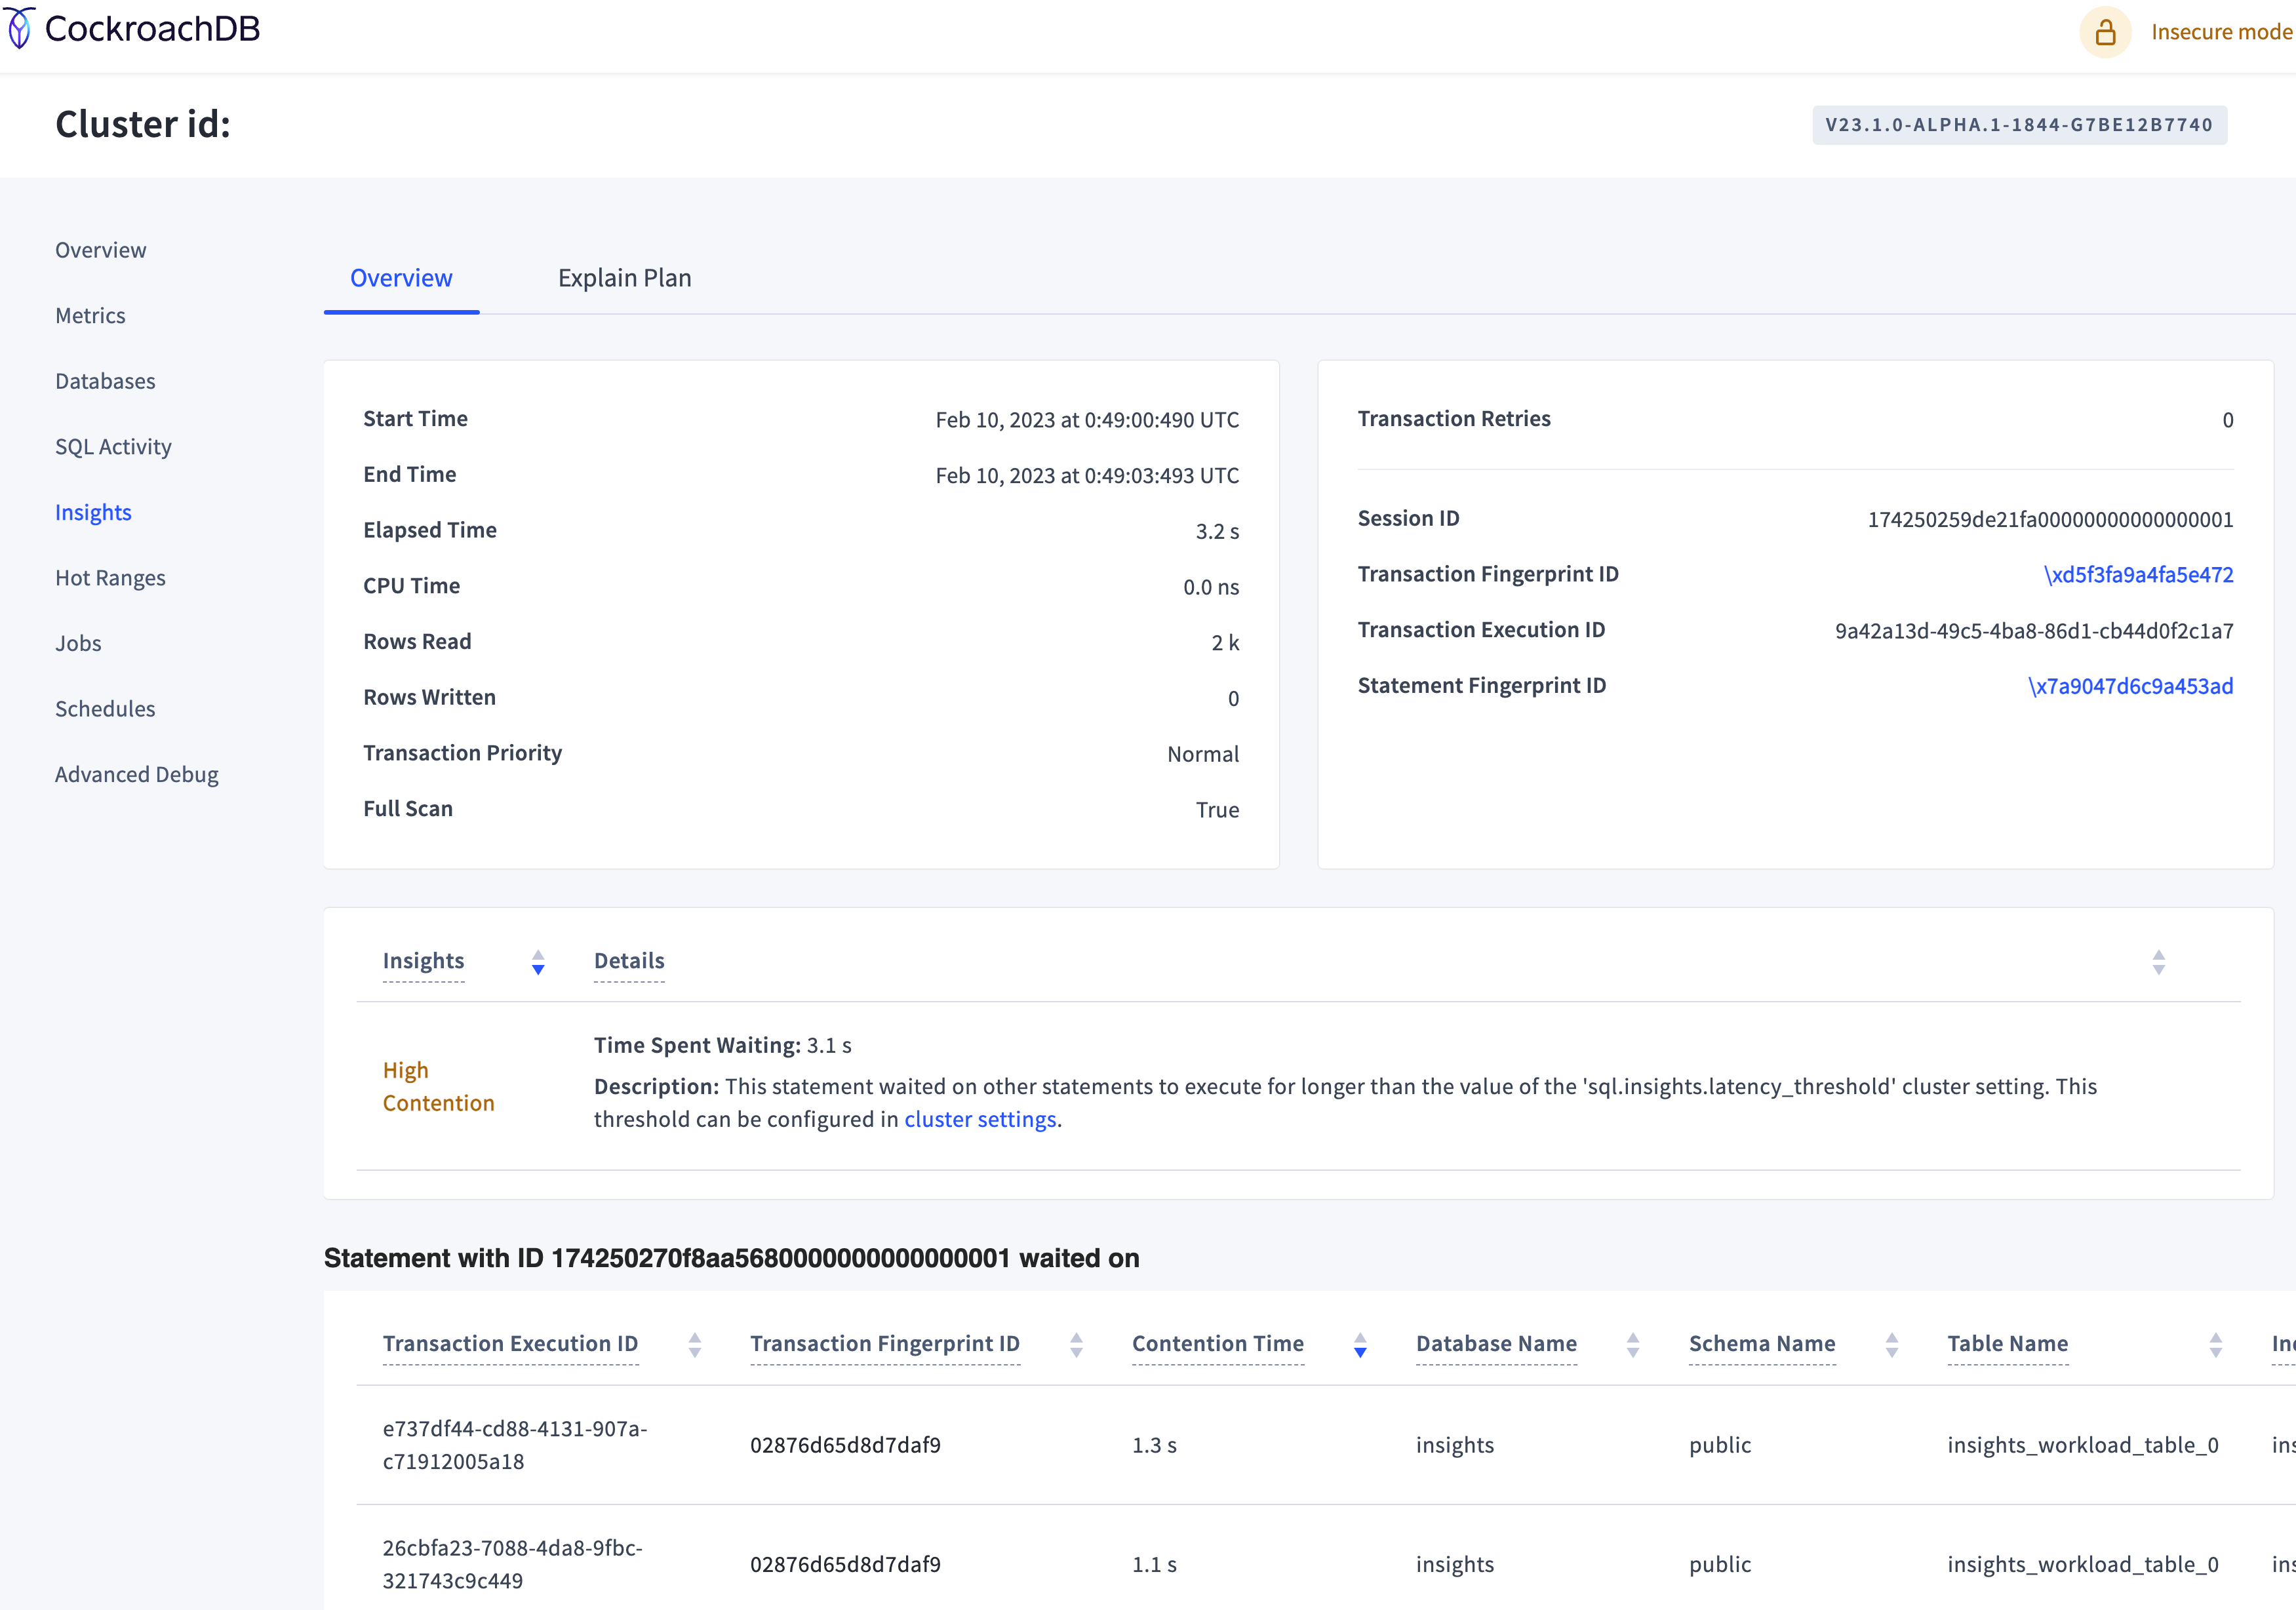Click the statement waited on heading
The image size is (2296, 1610).
(x=731, y=1259)
